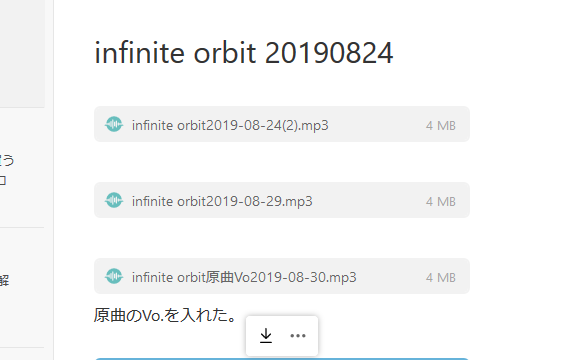Click empty line between first two attachments
570x360 pixels.
tap(282, 162)
